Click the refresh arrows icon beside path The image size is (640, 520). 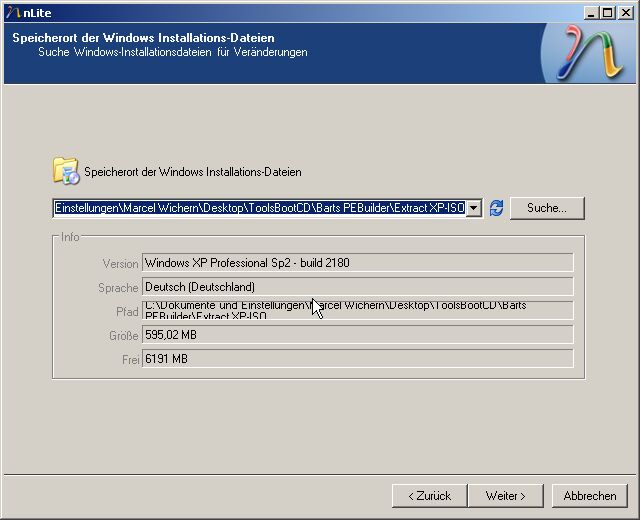pyautogui.click(x=496, y=208)
